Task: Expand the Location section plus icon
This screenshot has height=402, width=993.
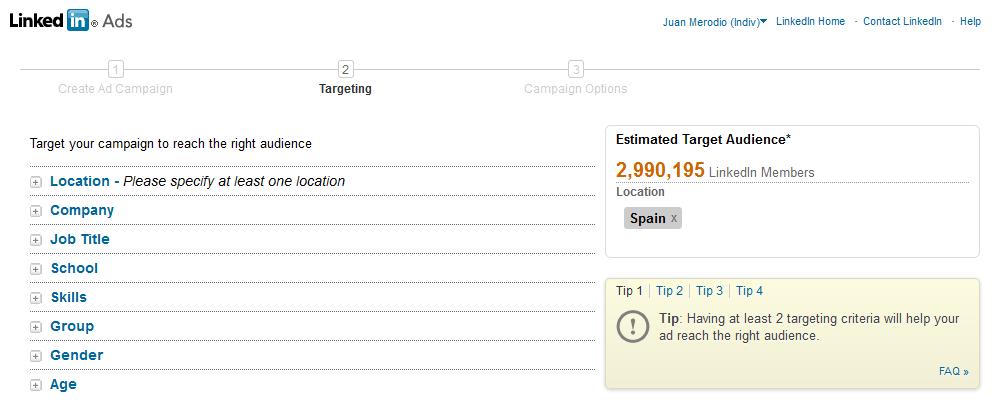Action: click(36, 182)
